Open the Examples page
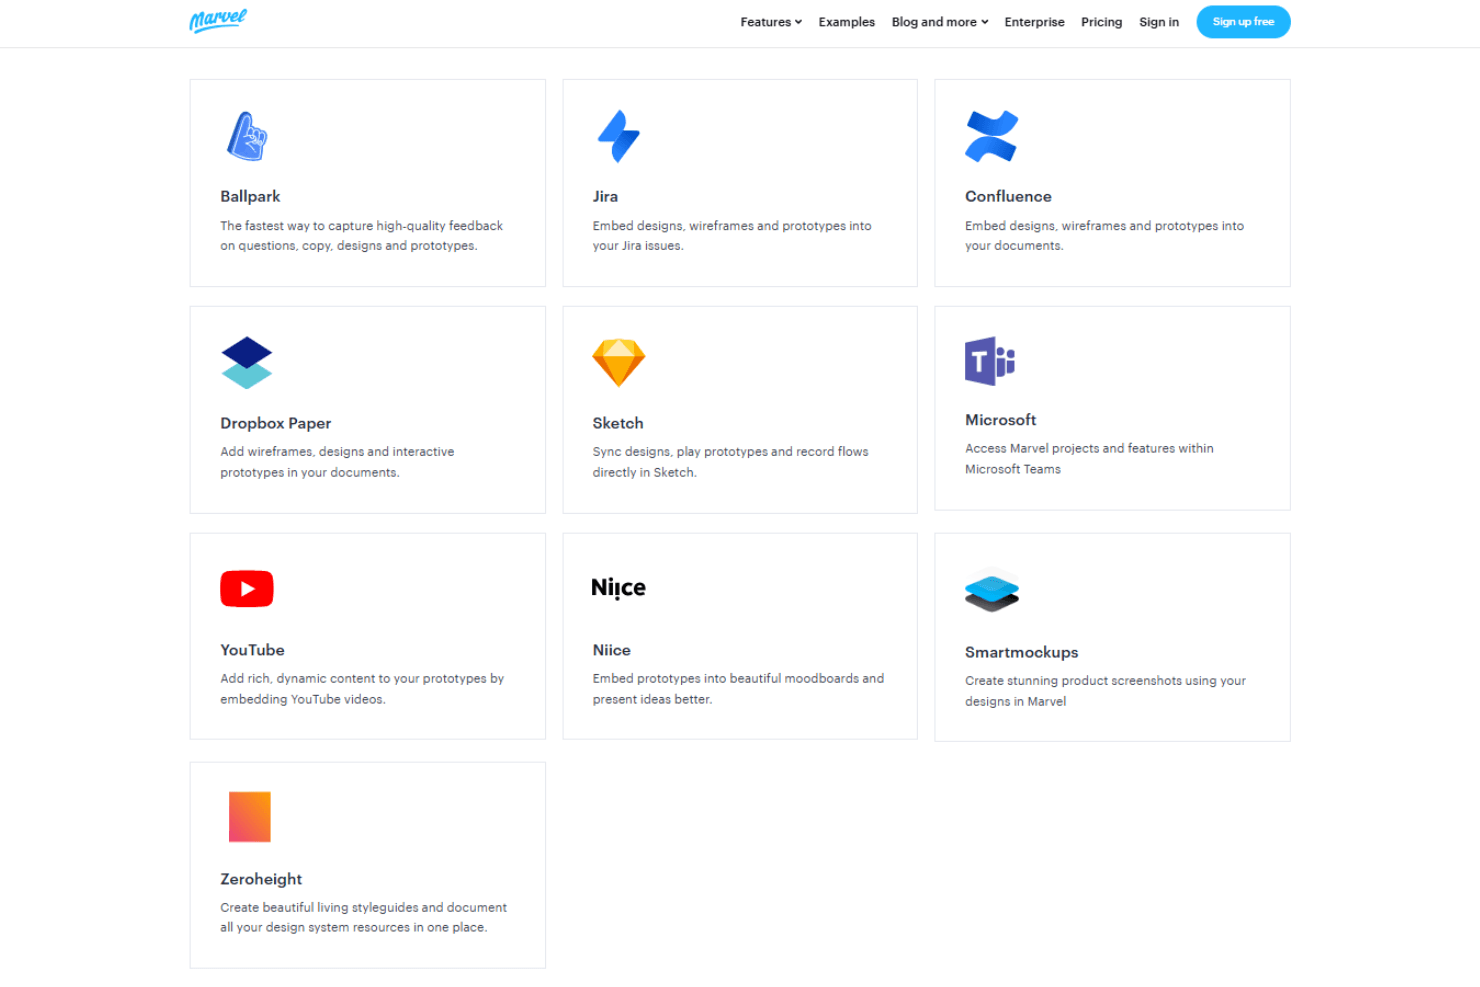This screenshot has height=987, width=1480. coord(846,22)
